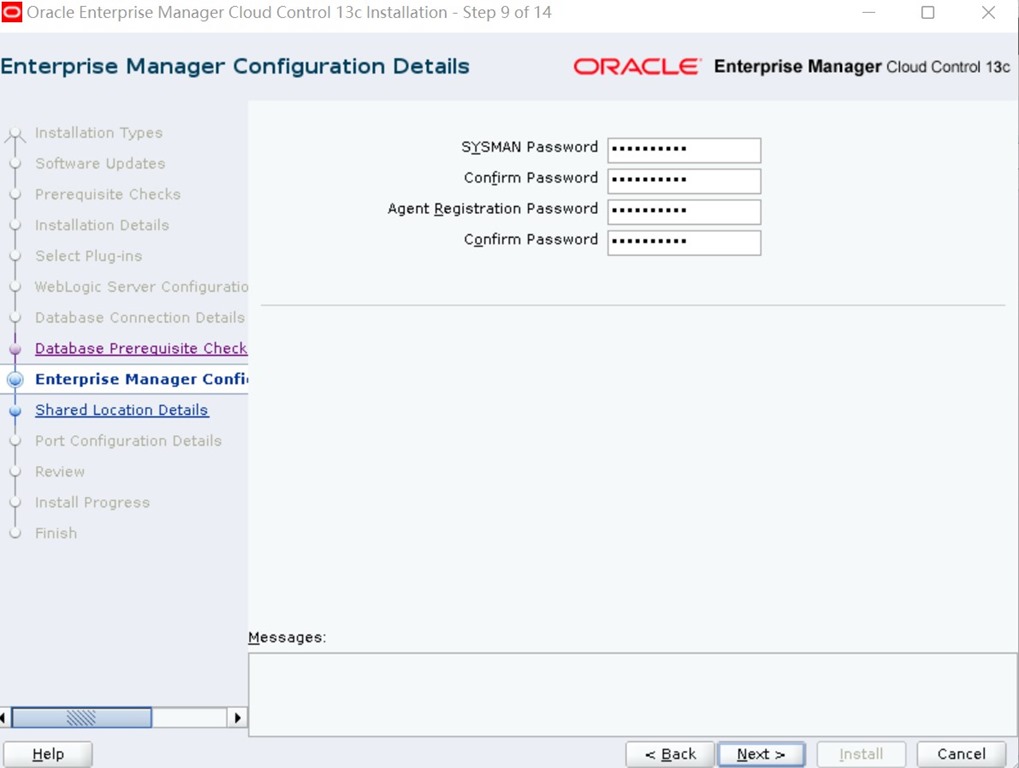Screen dimensions: 1019x768
Task: Jump to Shared Location Details step
Action: pyautogui.click(x=122, y=410)
